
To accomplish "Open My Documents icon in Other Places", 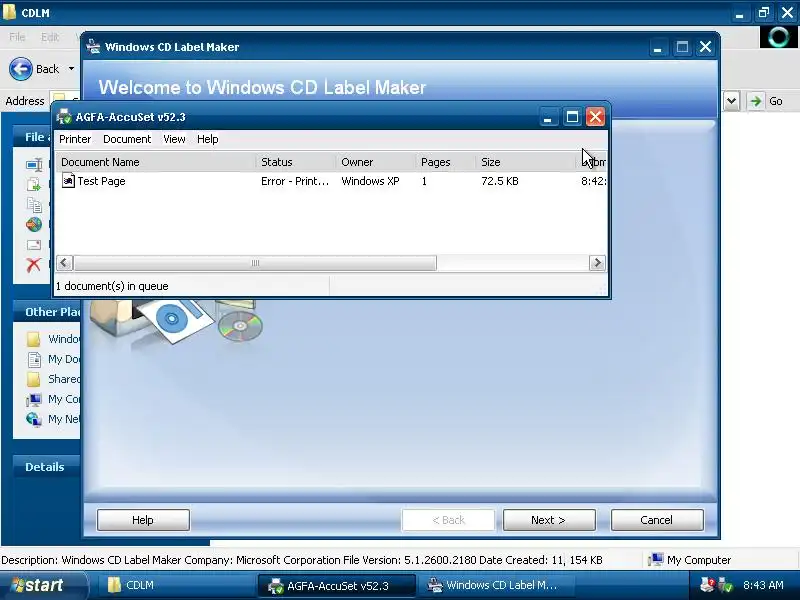I will pyautogui.click(x=34, y=360).
